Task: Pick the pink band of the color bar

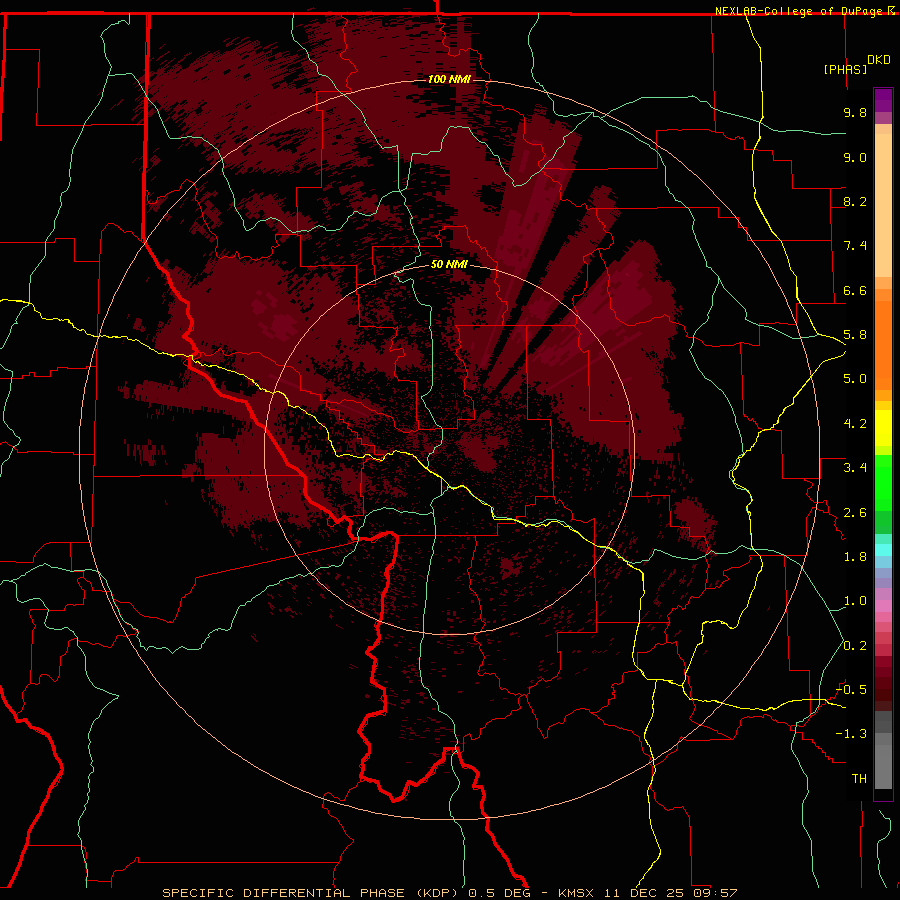Action: tap(883, 606)
